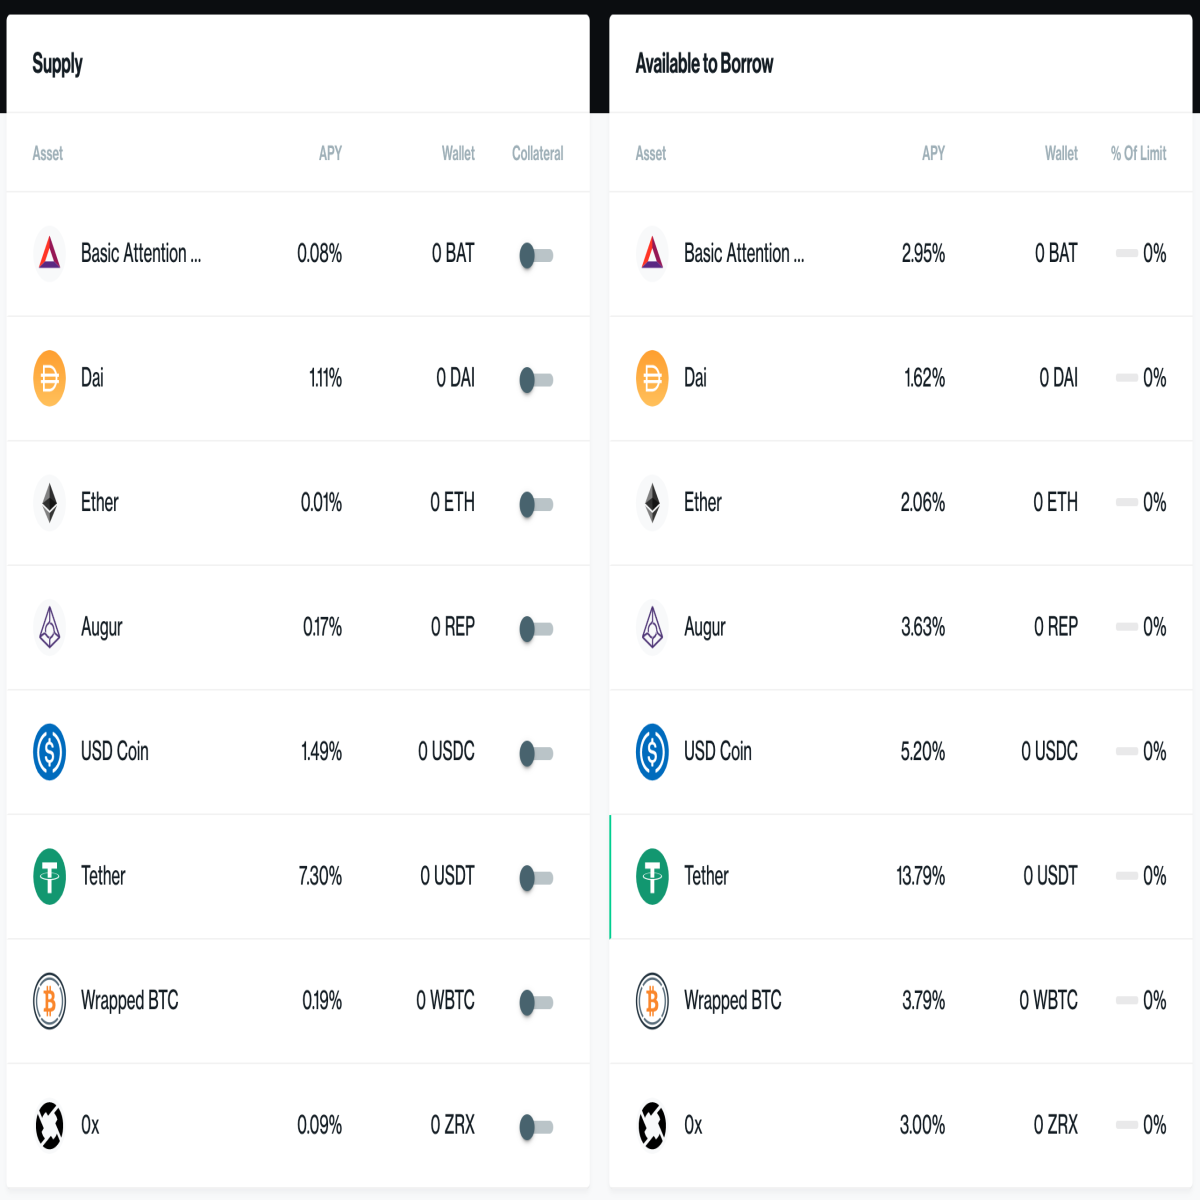Click the Collateral column header

pyautogui.click(x=537, y=153)
